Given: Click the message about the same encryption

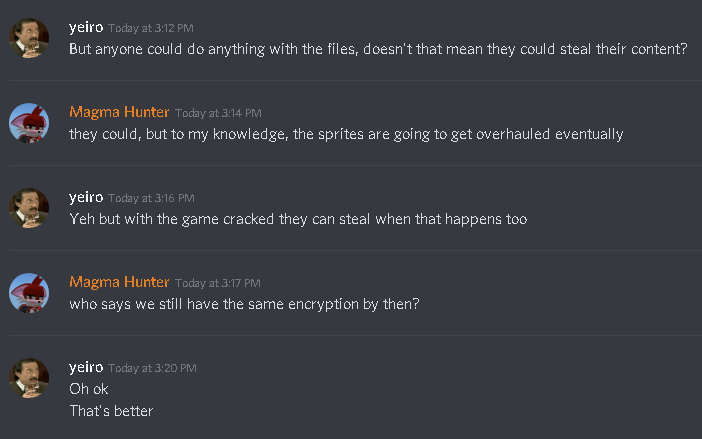Looking at the screenshot, I should point(244,304).
